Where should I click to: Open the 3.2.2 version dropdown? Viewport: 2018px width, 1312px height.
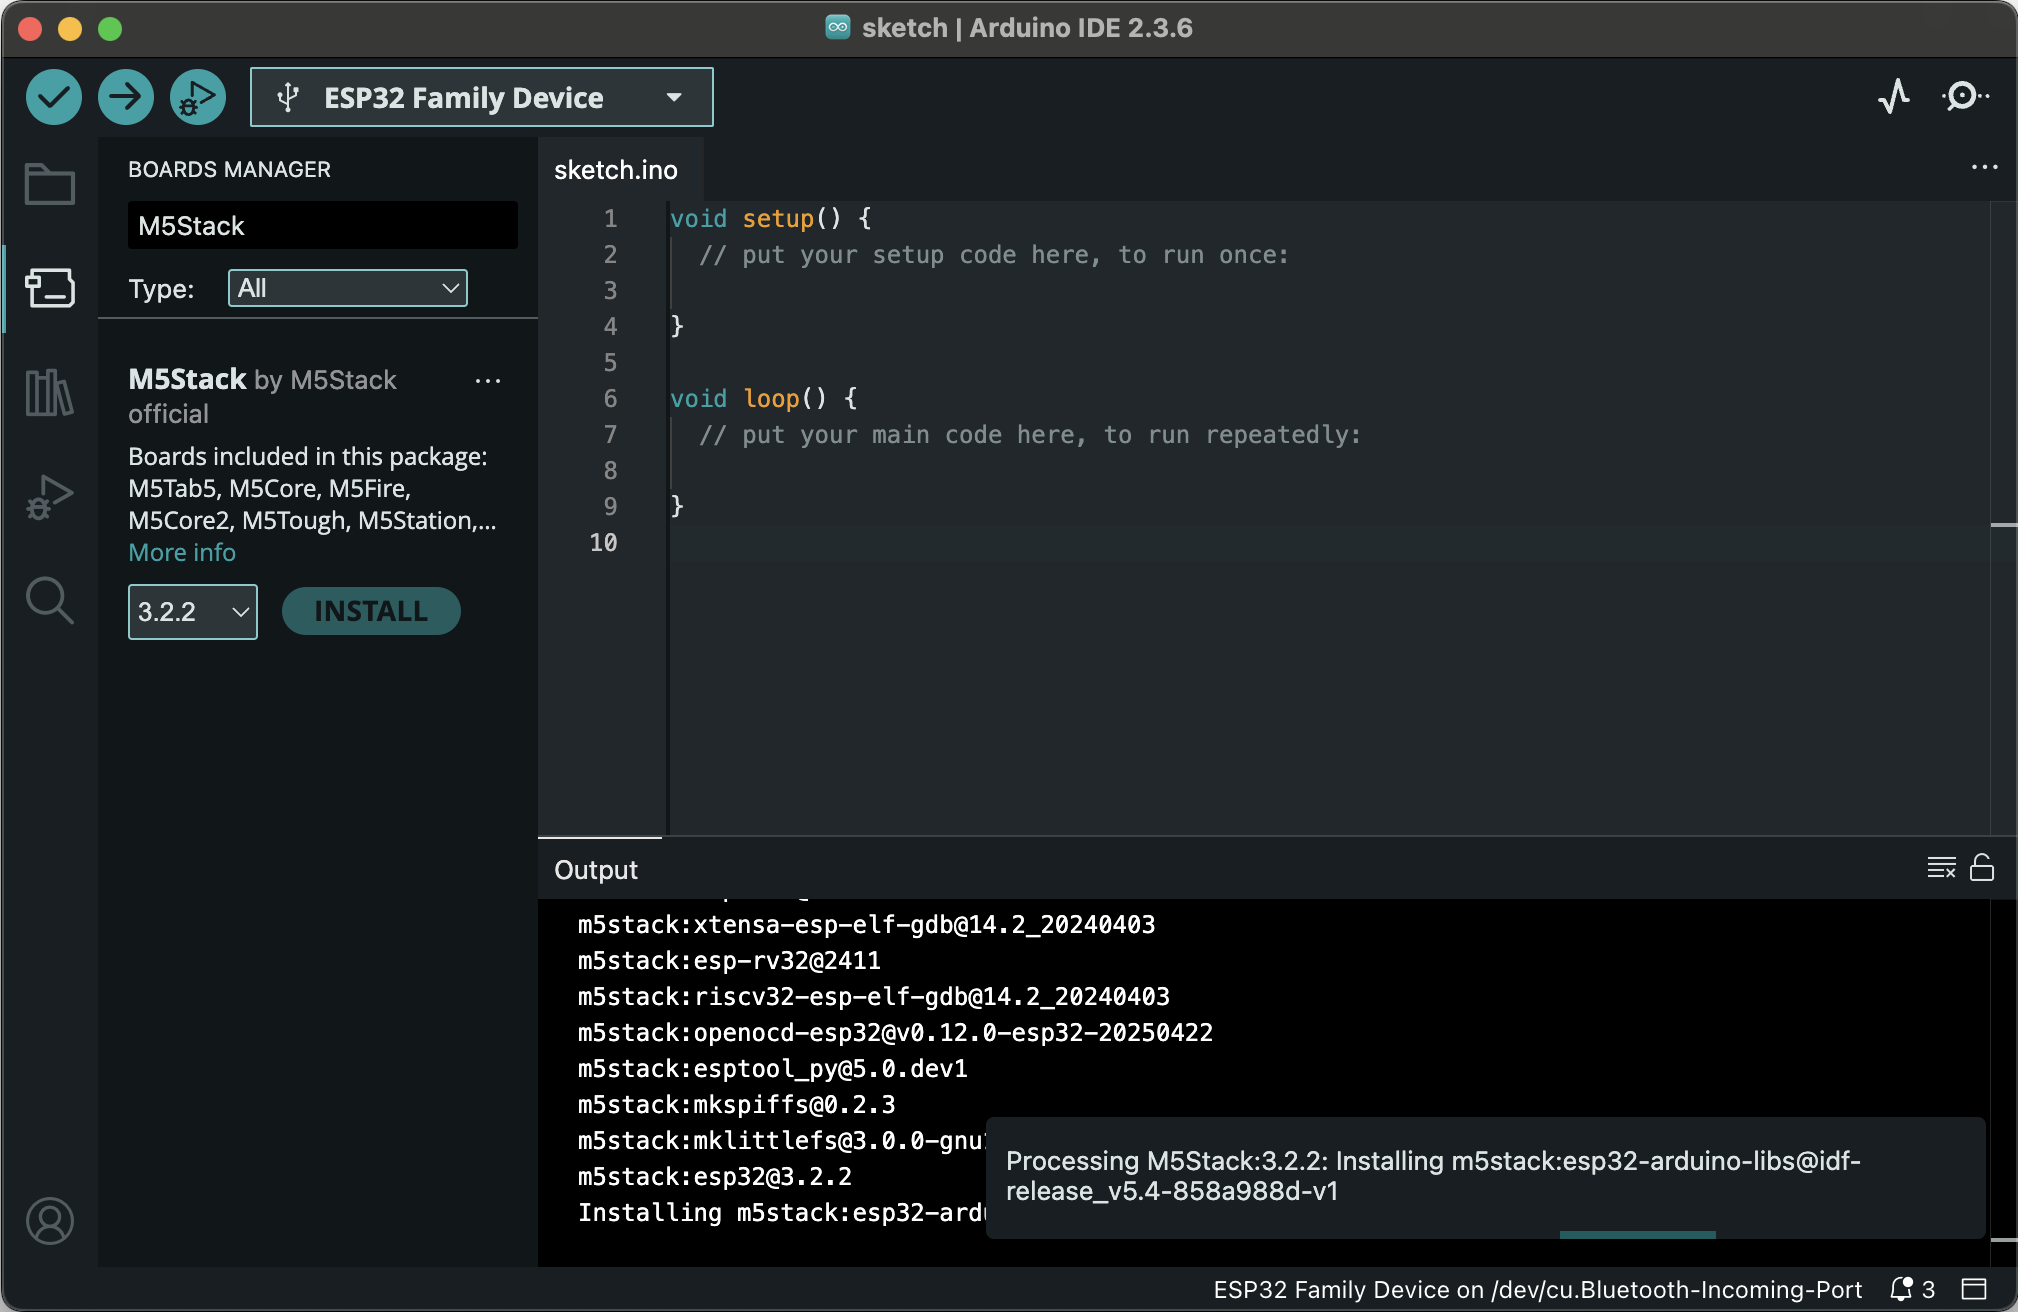192,611
